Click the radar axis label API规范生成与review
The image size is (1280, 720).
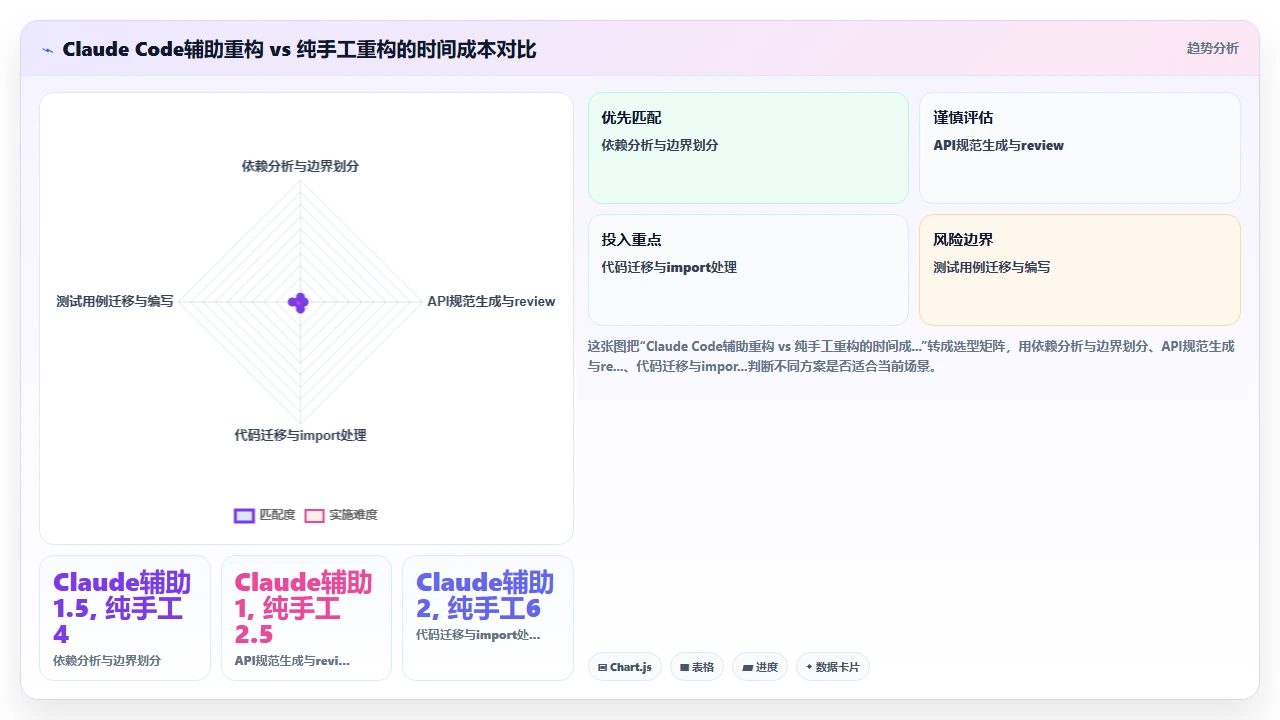[x=491, y=301]
